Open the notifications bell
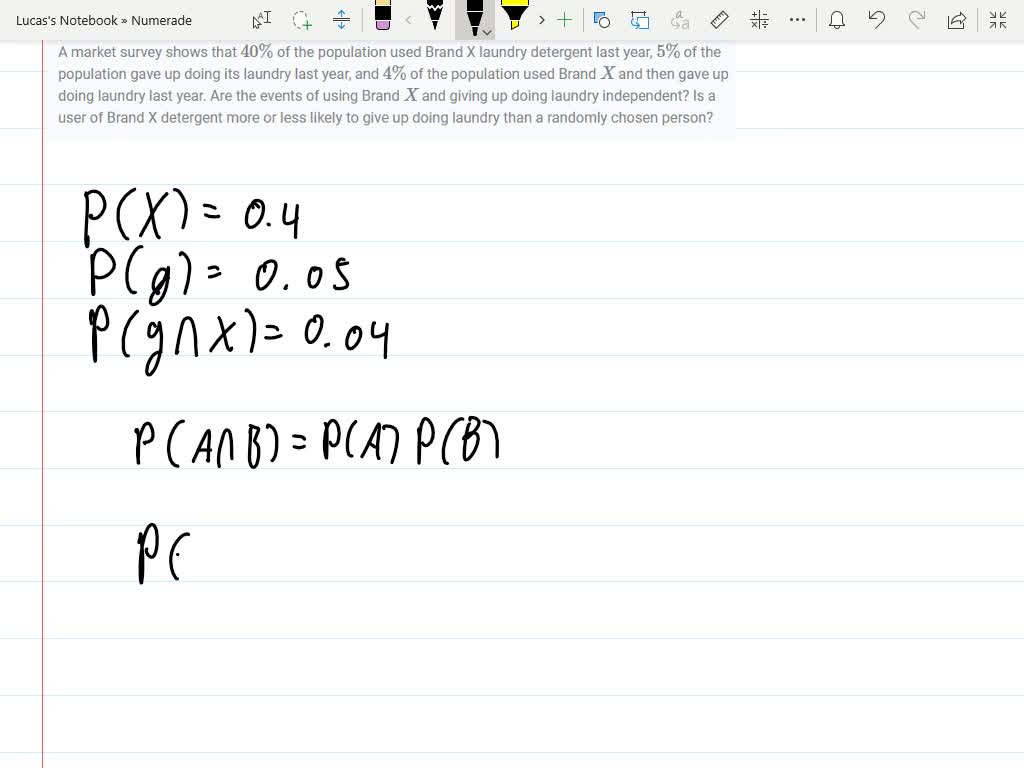This screenshot has height=768, width=1024. tap(838, 20)
